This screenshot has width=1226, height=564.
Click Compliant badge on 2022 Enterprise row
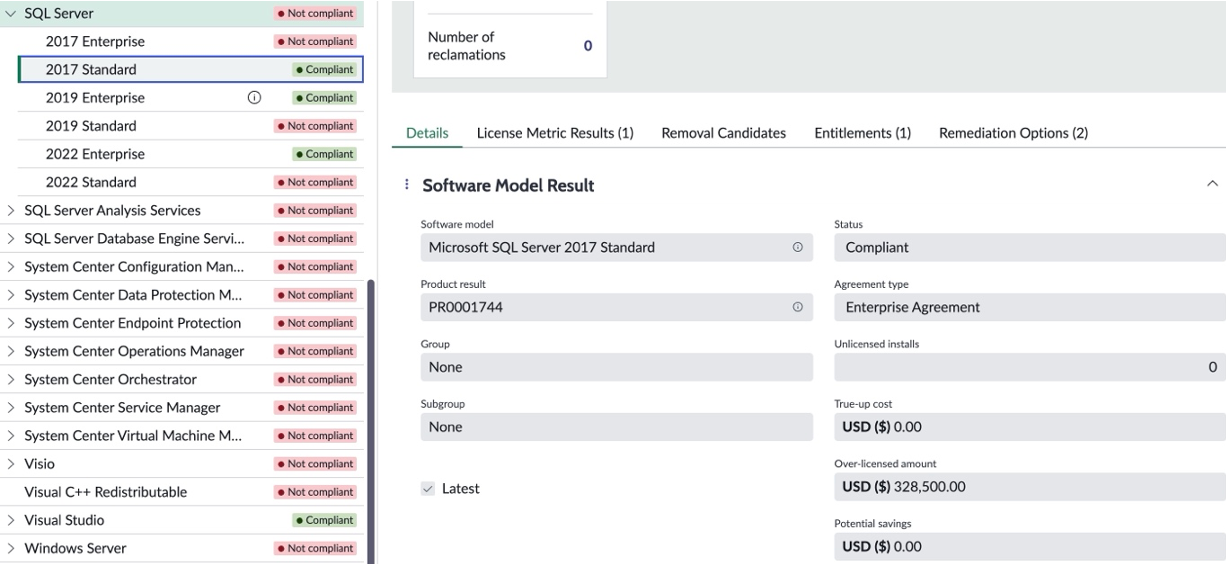coord(324,154)
